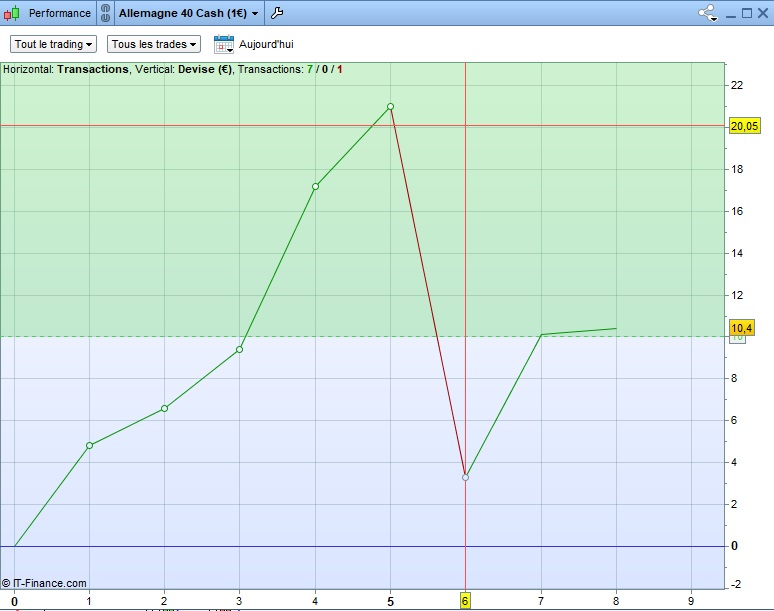774x611 pixels.
Task: Click the data point at transaction 2
Action: (164, 409)
